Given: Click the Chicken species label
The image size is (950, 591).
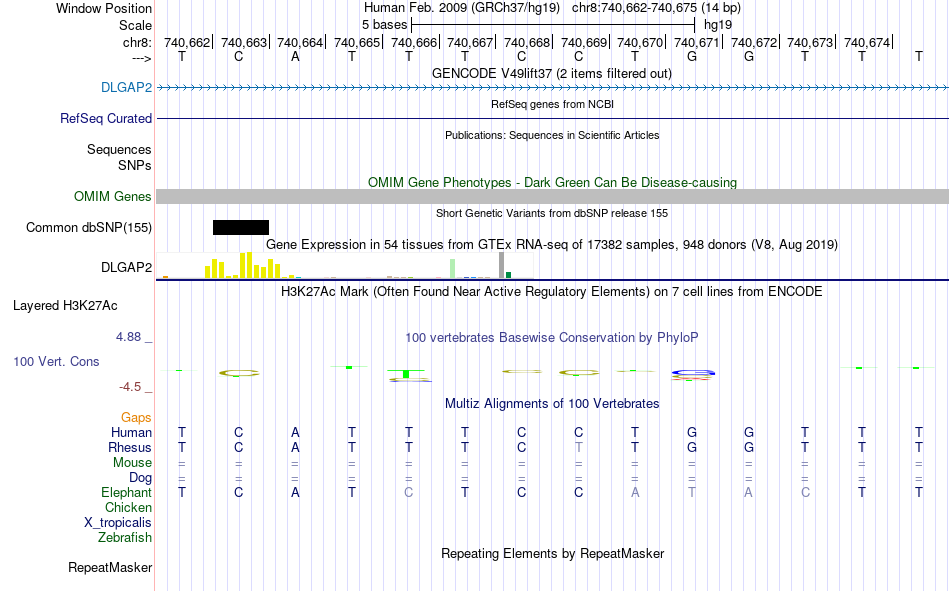Looking at the screenshot, I should (x=128, y=507).
